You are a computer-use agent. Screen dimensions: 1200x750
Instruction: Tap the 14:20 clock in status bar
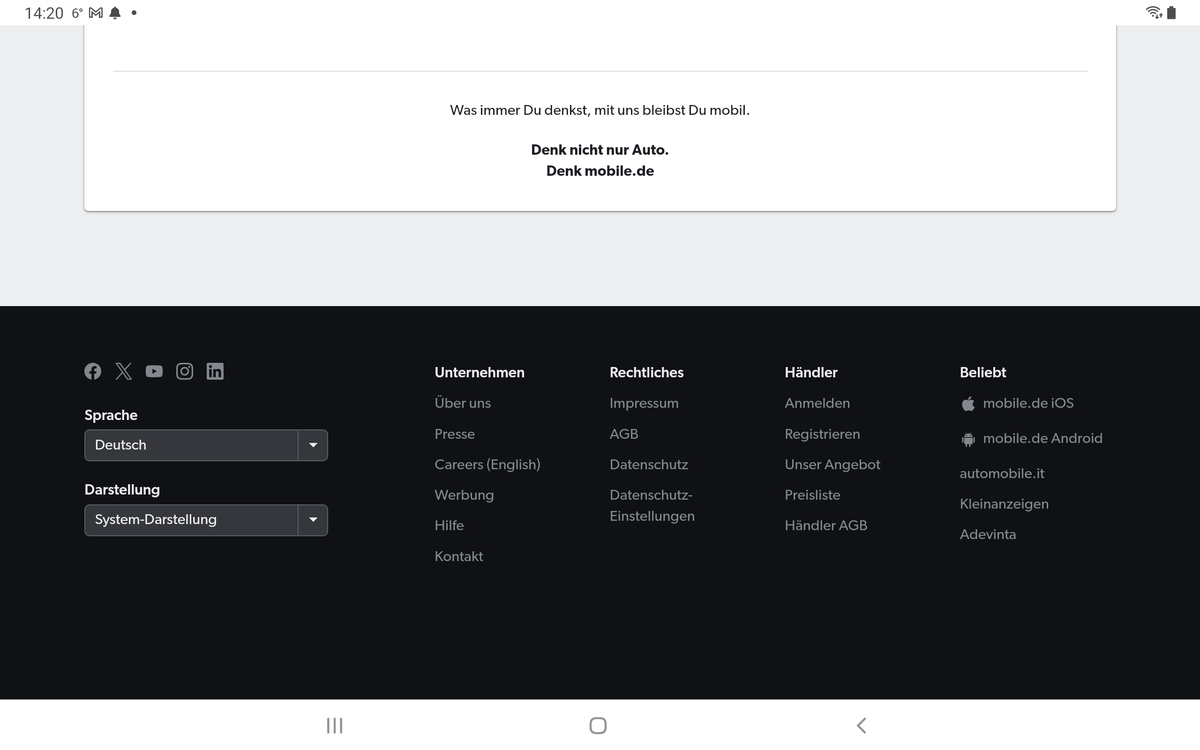[44, 13]
